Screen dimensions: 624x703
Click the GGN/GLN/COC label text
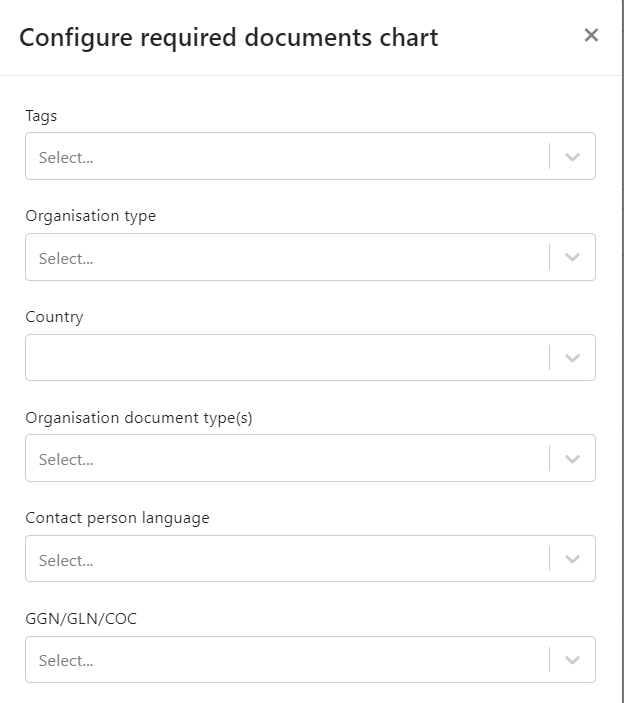[x=81, y=619]
